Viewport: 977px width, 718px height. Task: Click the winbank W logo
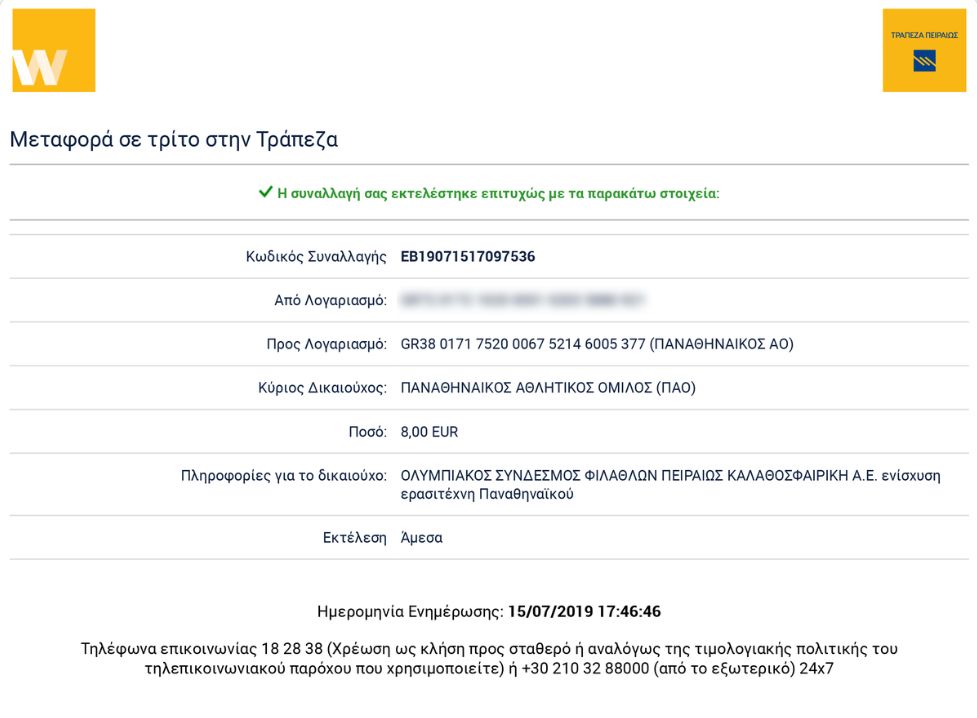point(54,50)
